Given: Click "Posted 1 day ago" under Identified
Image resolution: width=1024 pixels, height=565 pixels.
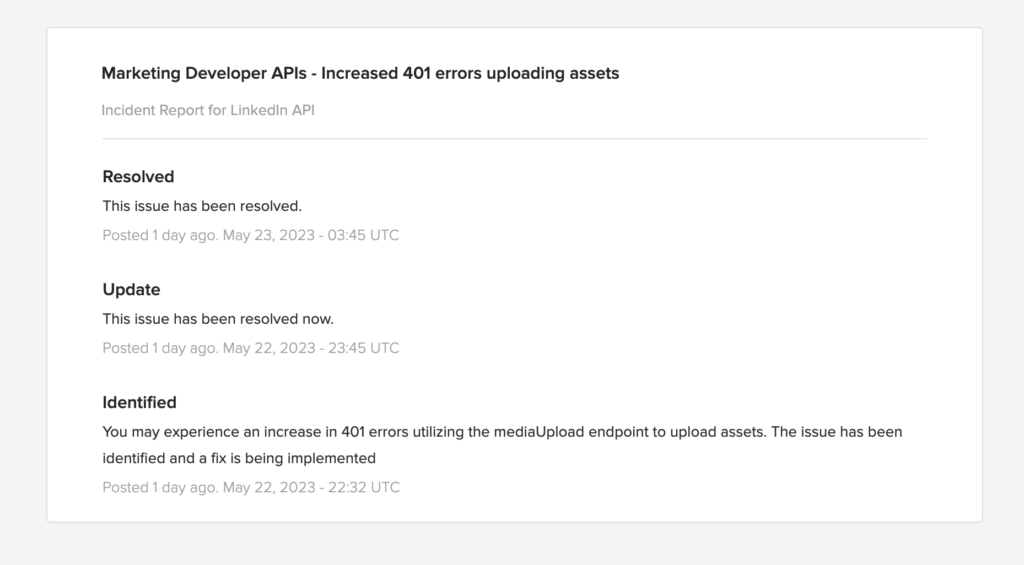Looking at the screenshot, I should point(159,487).
